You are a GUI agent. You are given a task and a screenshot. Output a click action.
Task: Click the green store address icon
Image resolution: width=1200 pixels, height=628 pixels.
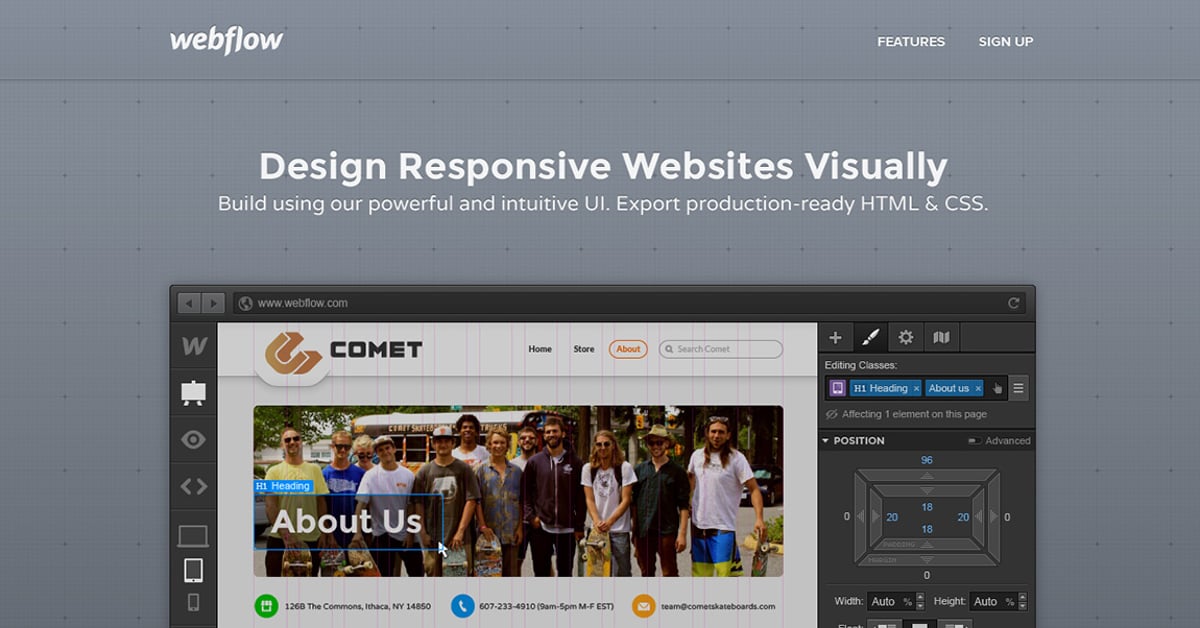click(x=266, y=606)
